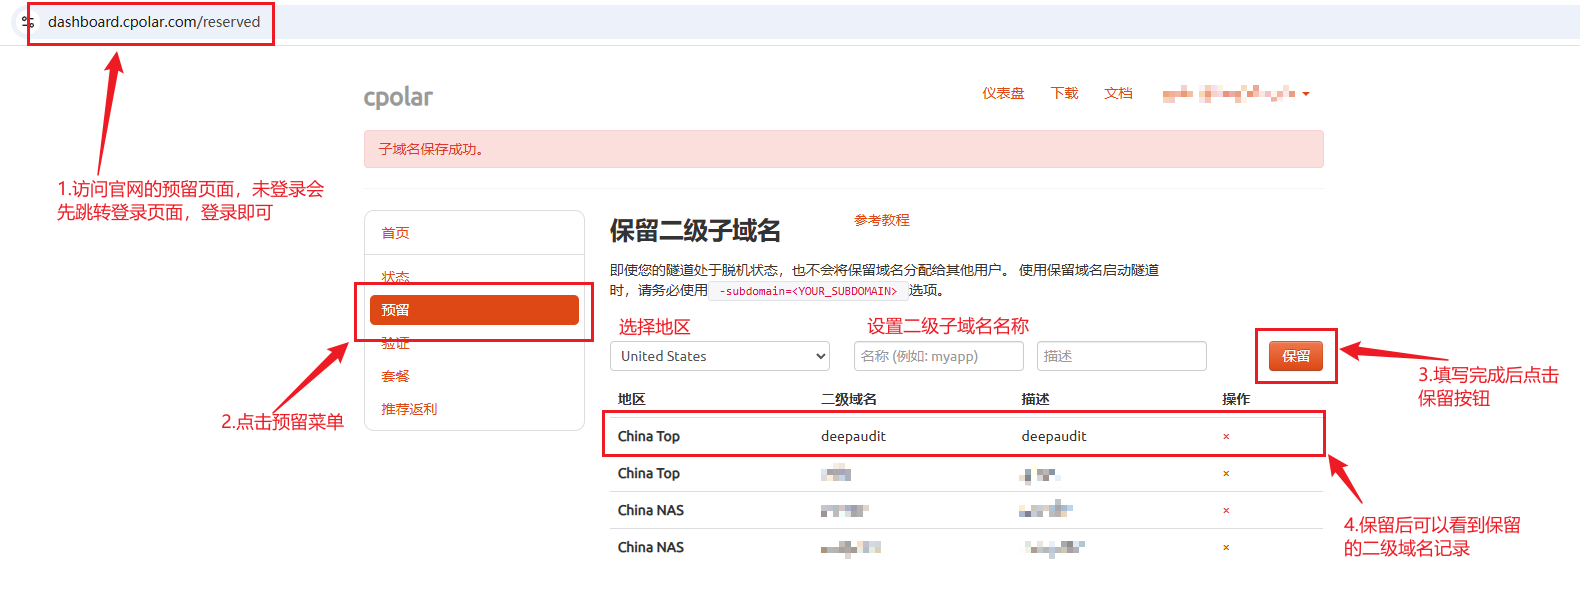Remove the first China NAS subdomain
The width and height of the screenshot is (1580, 606).
[1226, 511]
